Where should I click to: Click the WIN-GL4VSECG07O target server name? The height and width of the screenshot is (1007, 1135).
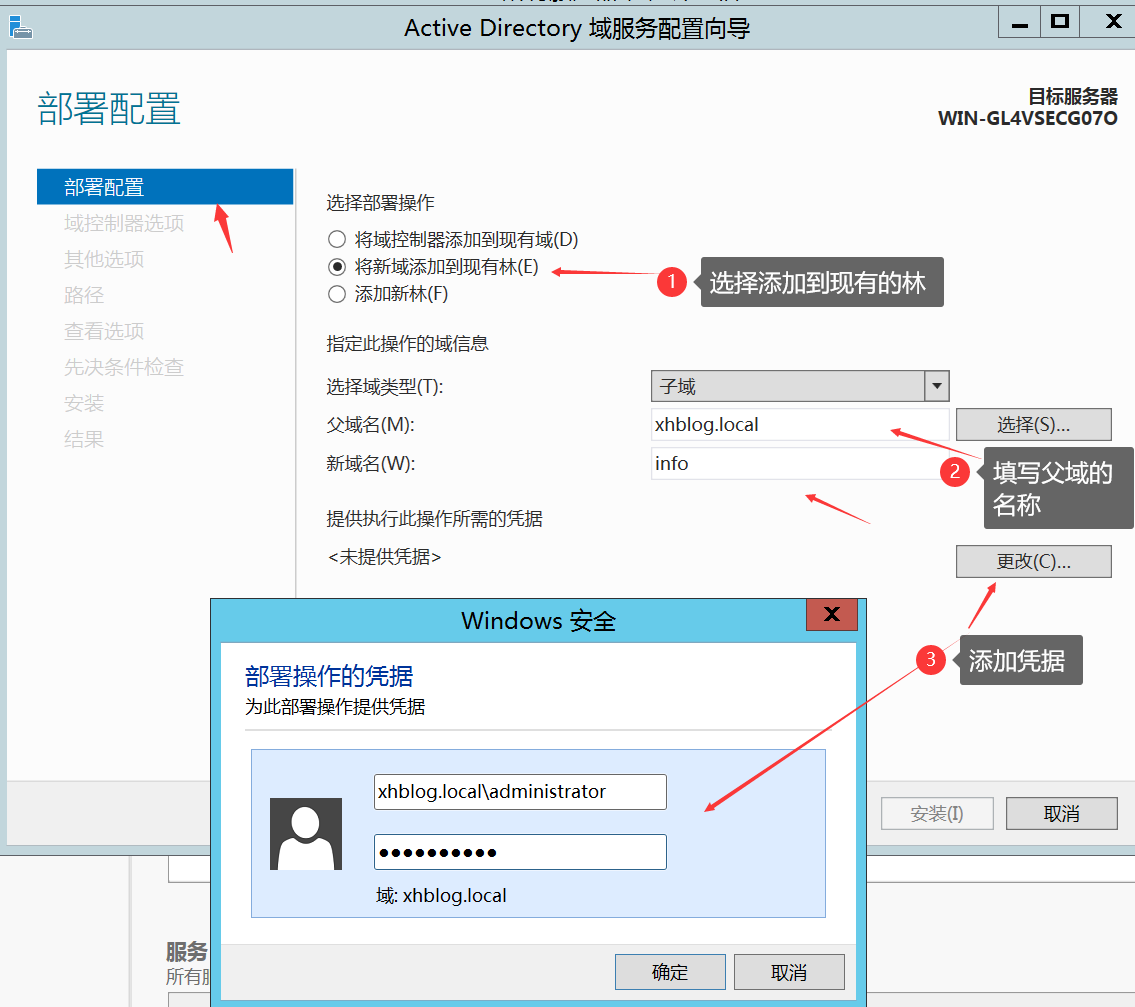1028,118
